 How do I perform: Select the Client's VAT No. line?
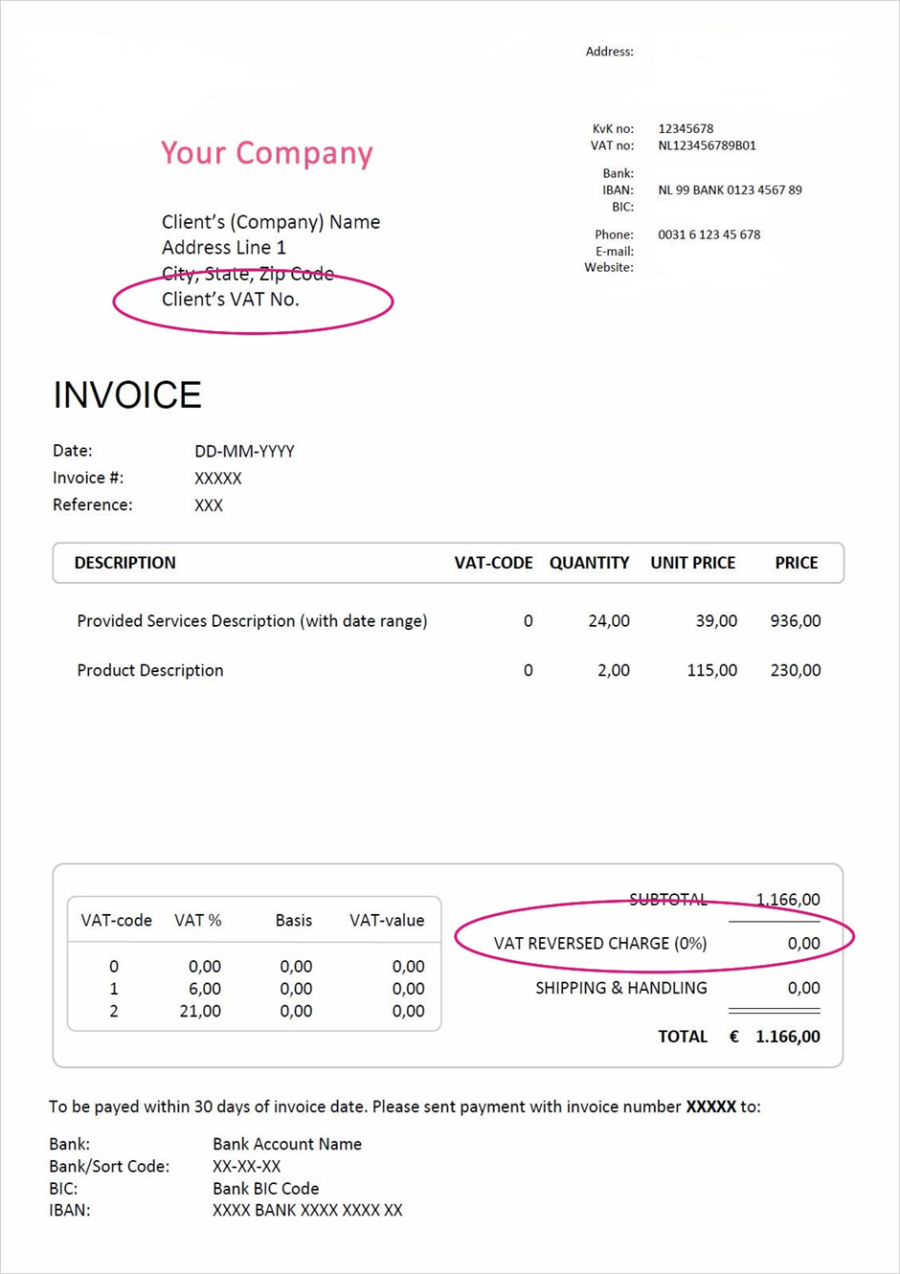tap(231, 298)
